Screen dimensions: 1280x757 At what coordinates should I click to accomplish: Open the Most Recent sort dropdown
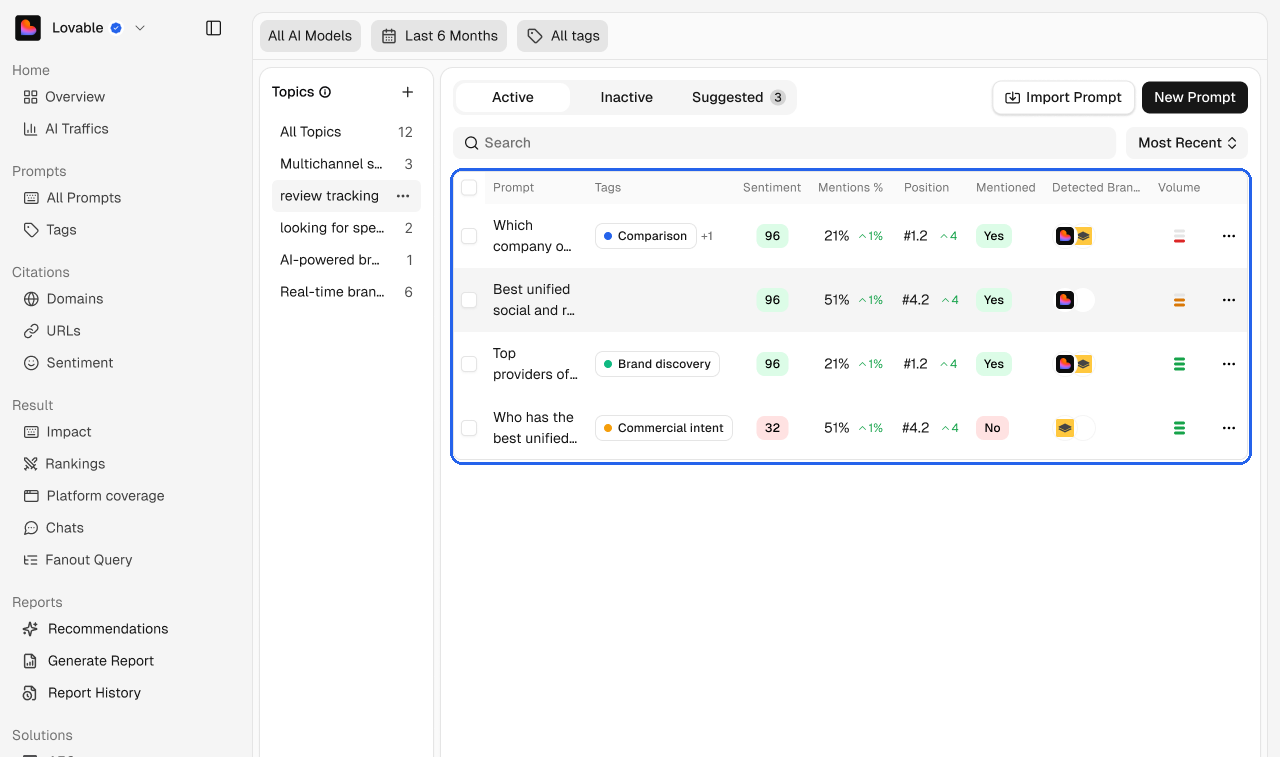(1187, 143)
